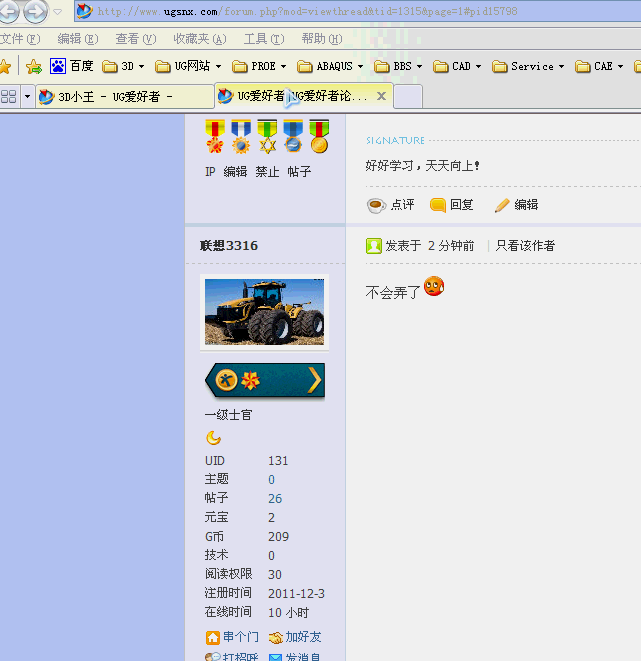The height and width of the screenshot is (661, 641).
Task: Open the 编辑(E) menu
Action: (x=78, y=39)
